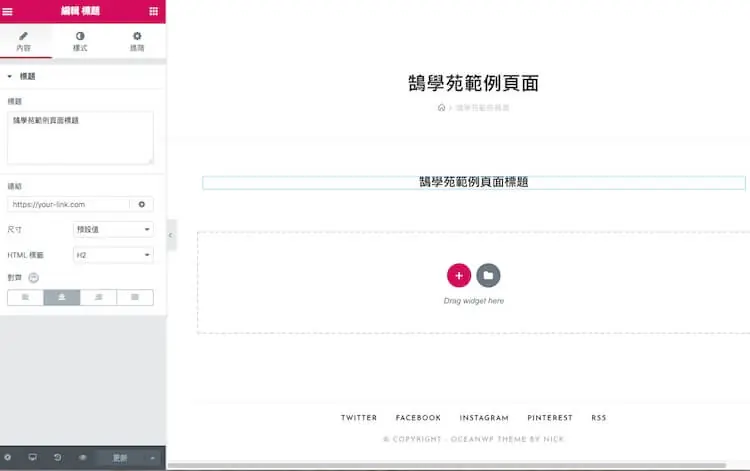Open page settings gear in bottom bar
Screen dimensions: 750x471
coord(8,458)
